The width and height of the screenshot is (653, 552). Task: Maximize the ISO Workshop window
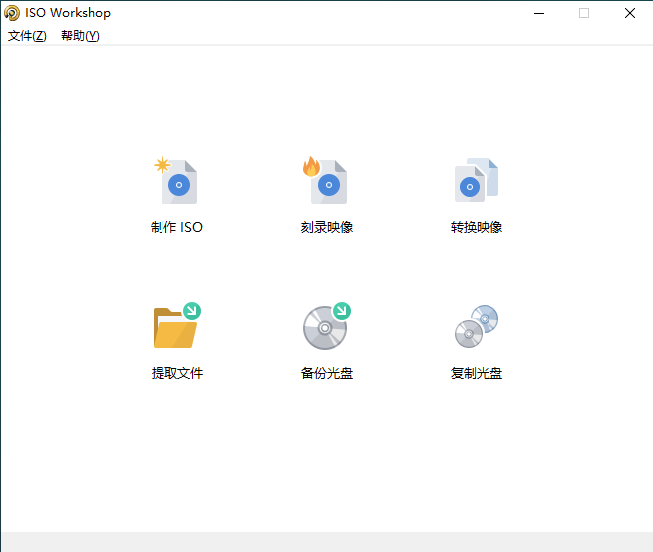584,13
